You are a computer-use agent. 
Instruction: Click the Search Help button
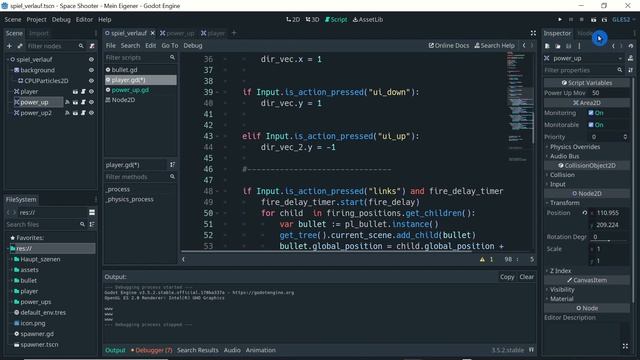494,45
